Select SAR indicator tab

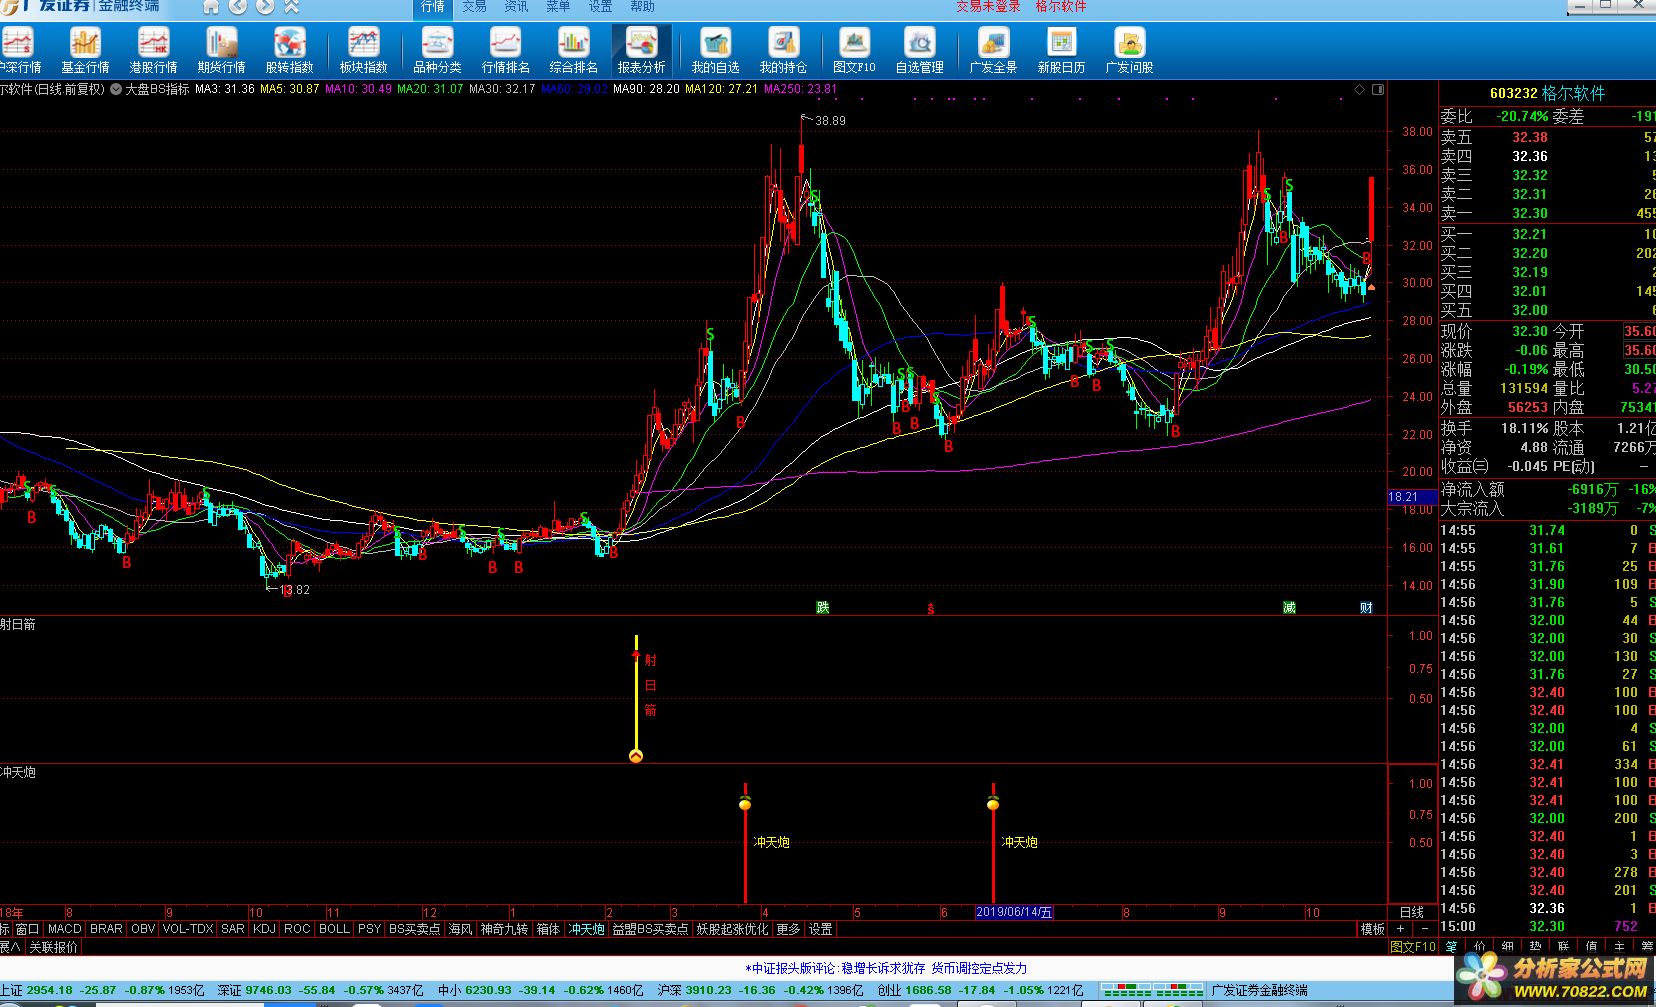click(233, 929)
